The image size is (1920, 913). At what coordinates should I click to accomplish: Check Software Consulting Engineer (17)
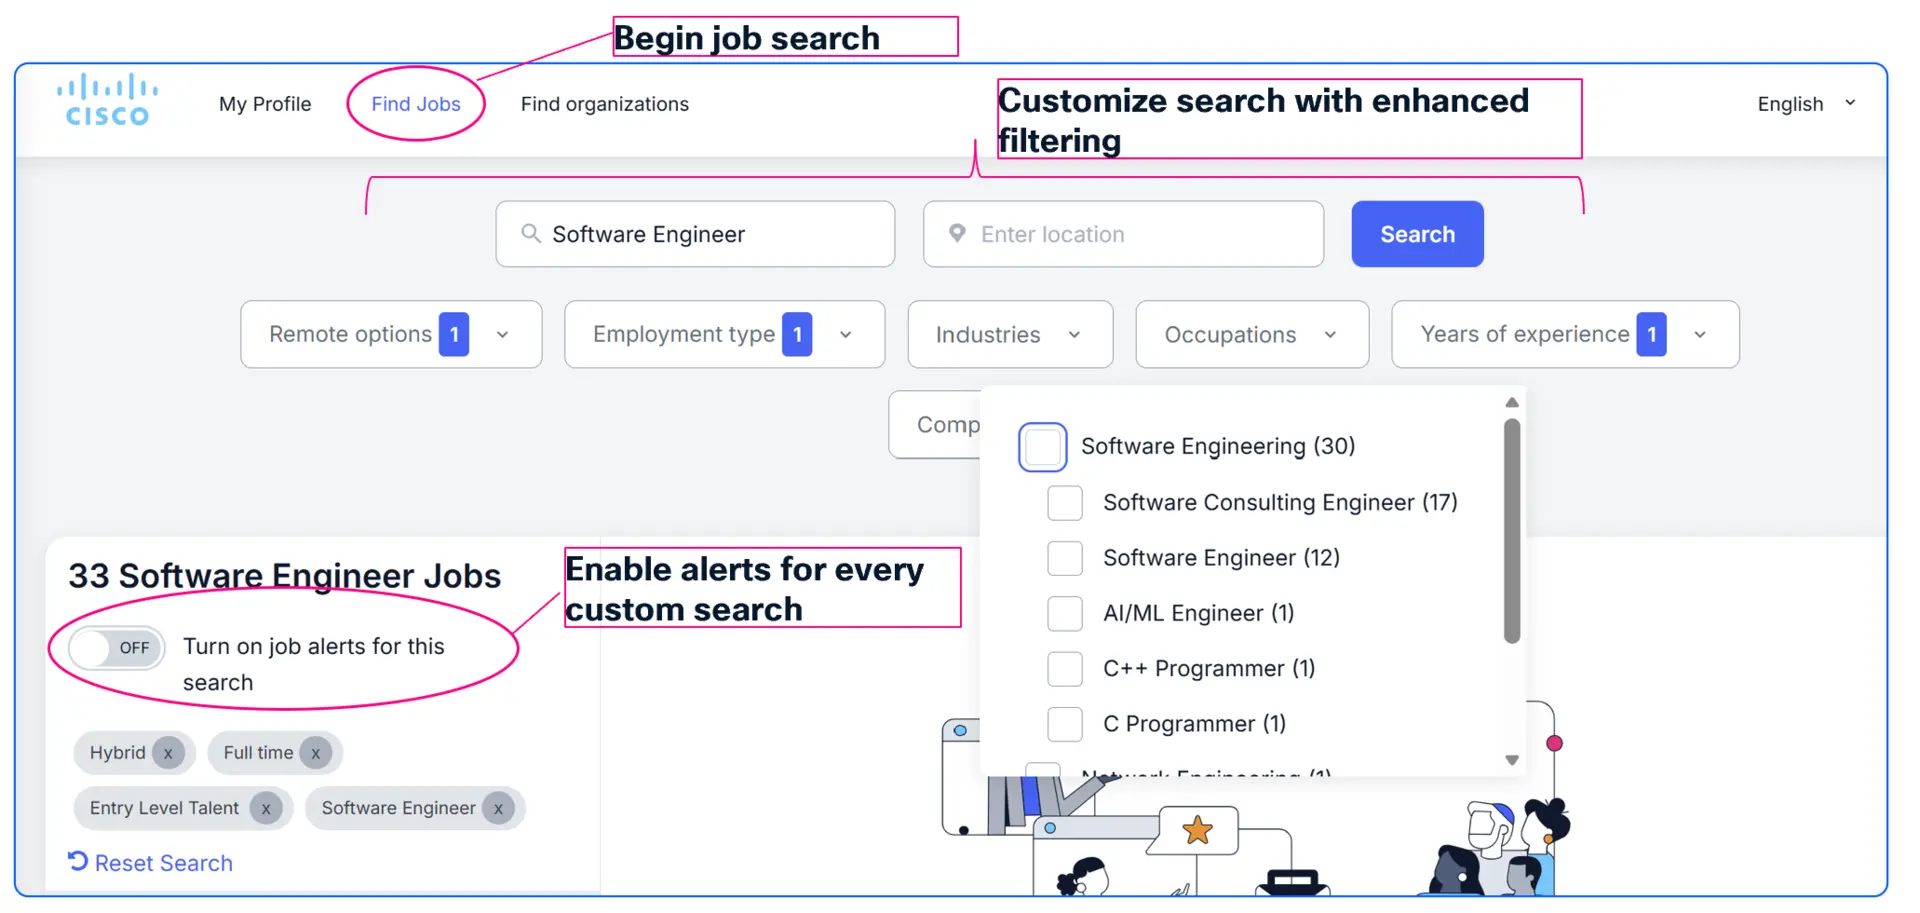(x=1065, y=503)
